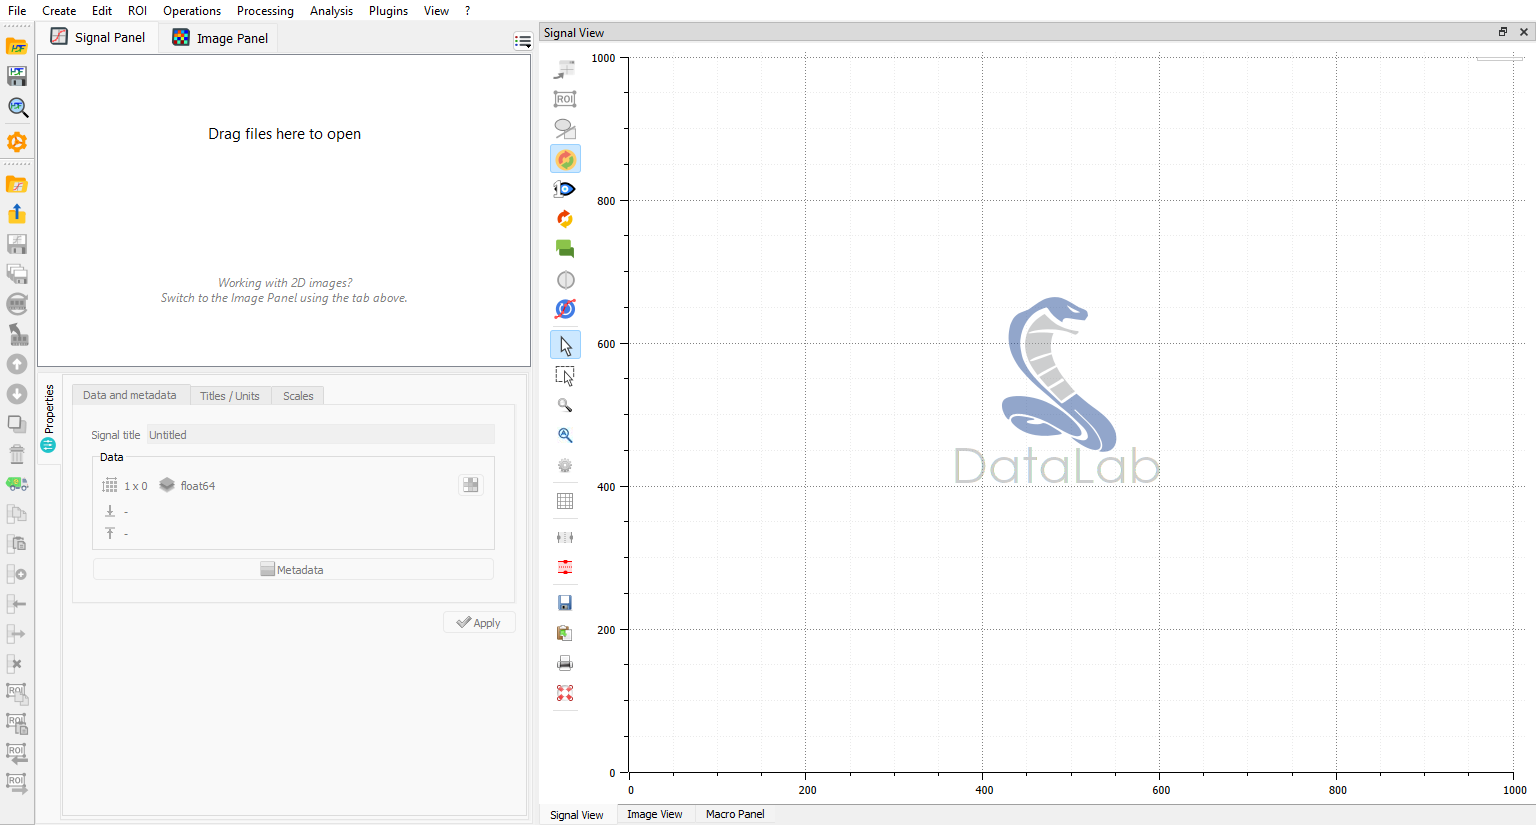Screen dimensions: 1536x825
Task: Open the File menu
Action: [x=17, y=11]
